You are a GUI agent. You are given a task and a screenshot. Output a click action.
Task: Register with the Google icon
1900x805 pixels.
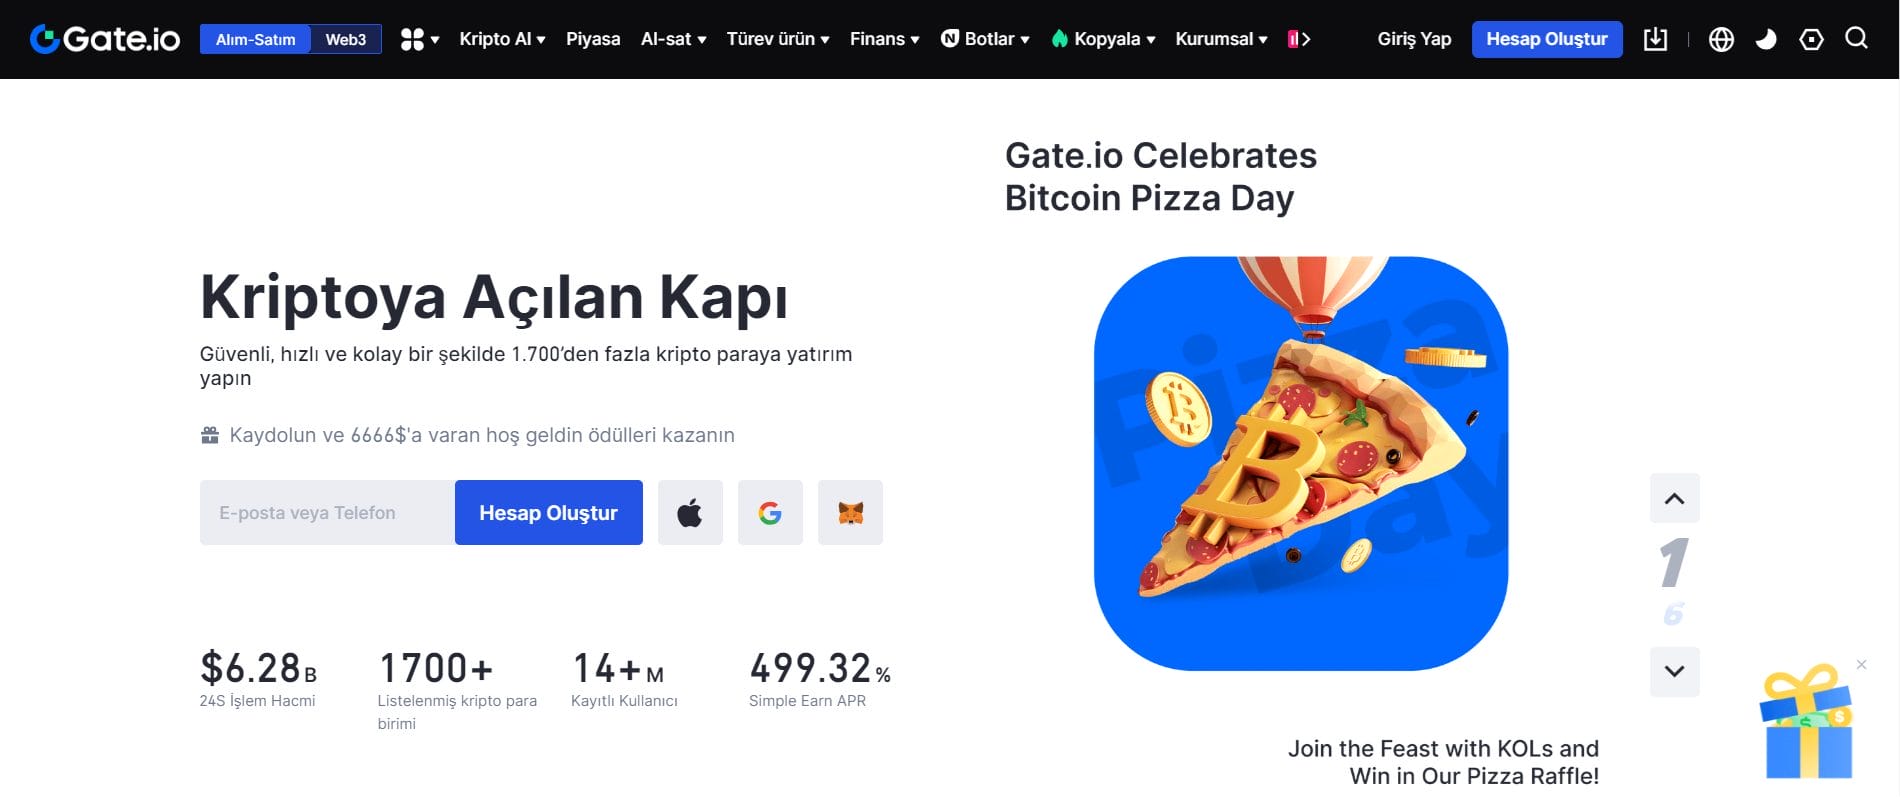coord(770,512)
